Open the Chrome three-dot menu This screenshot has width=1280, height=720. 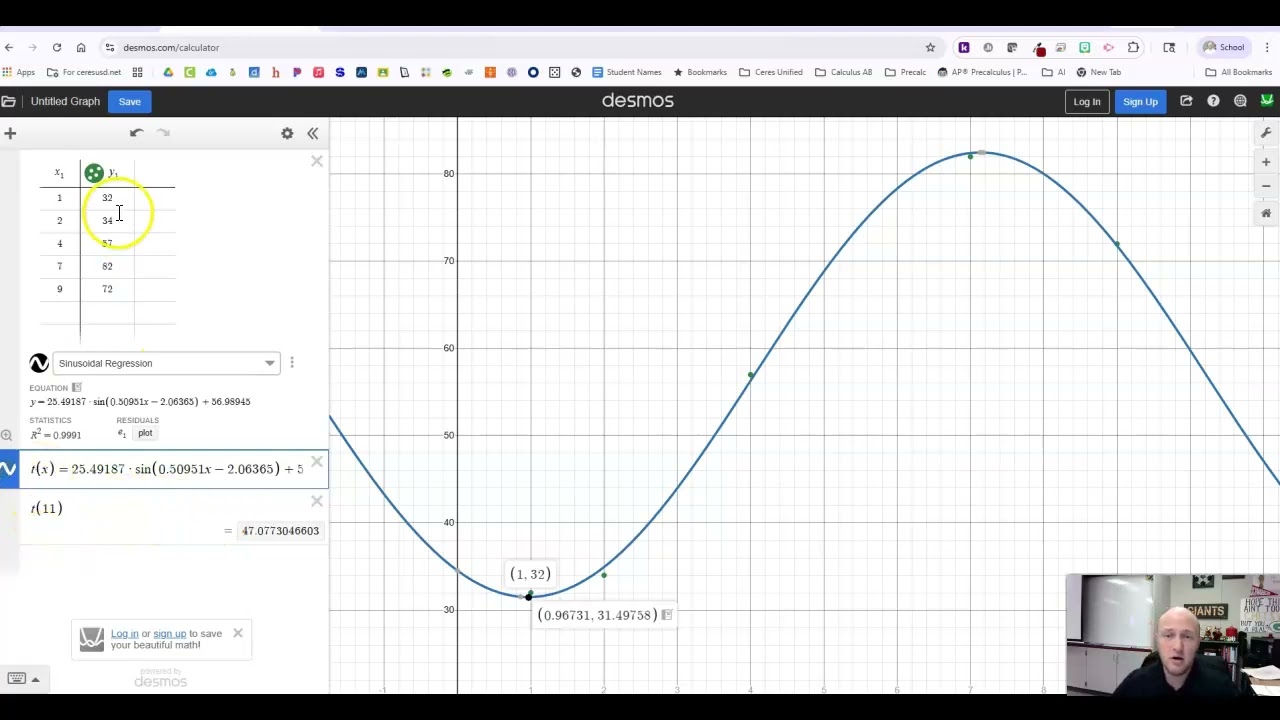point(1267,48)
